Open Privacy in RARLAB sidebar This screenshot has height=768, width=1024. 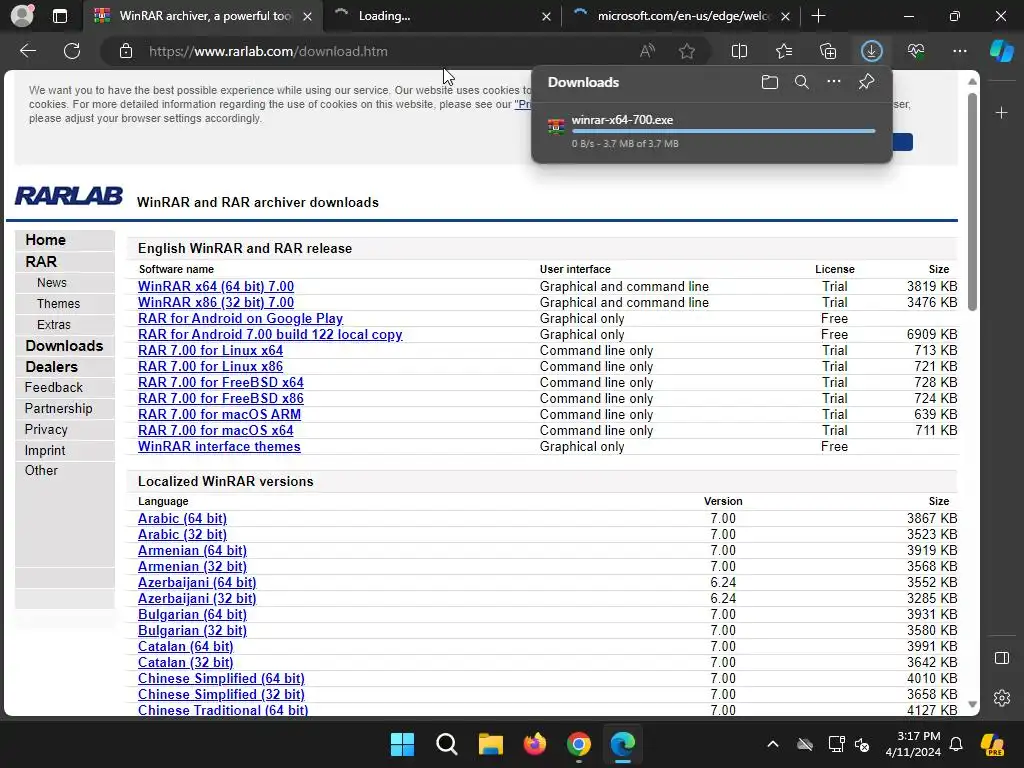click(46, 429)
